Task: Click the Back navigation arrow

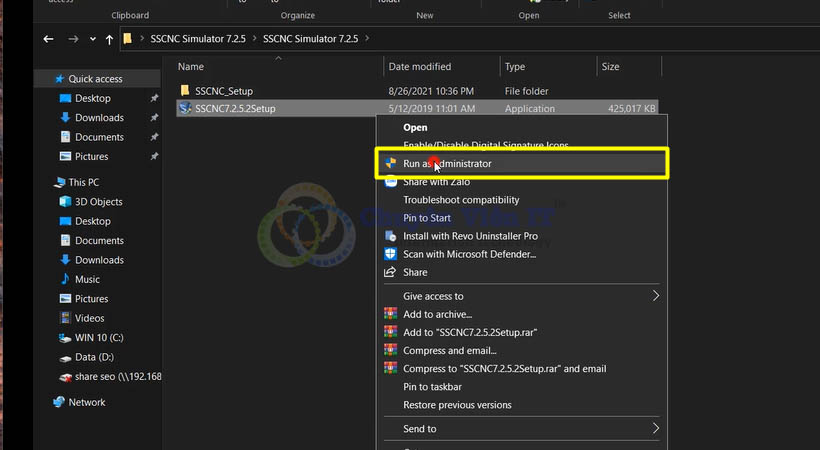Action: pyautogui.click(x=48, y=39)
